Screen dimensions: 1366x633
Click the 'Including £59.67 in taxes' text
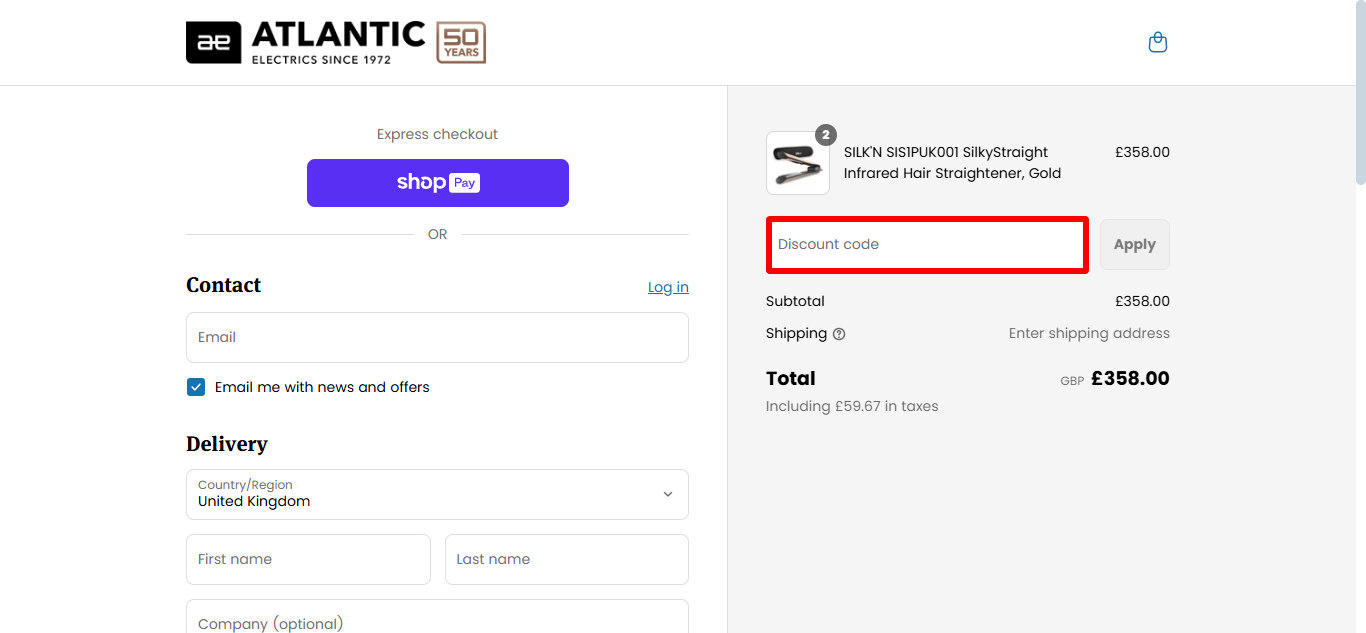(852, 406)
